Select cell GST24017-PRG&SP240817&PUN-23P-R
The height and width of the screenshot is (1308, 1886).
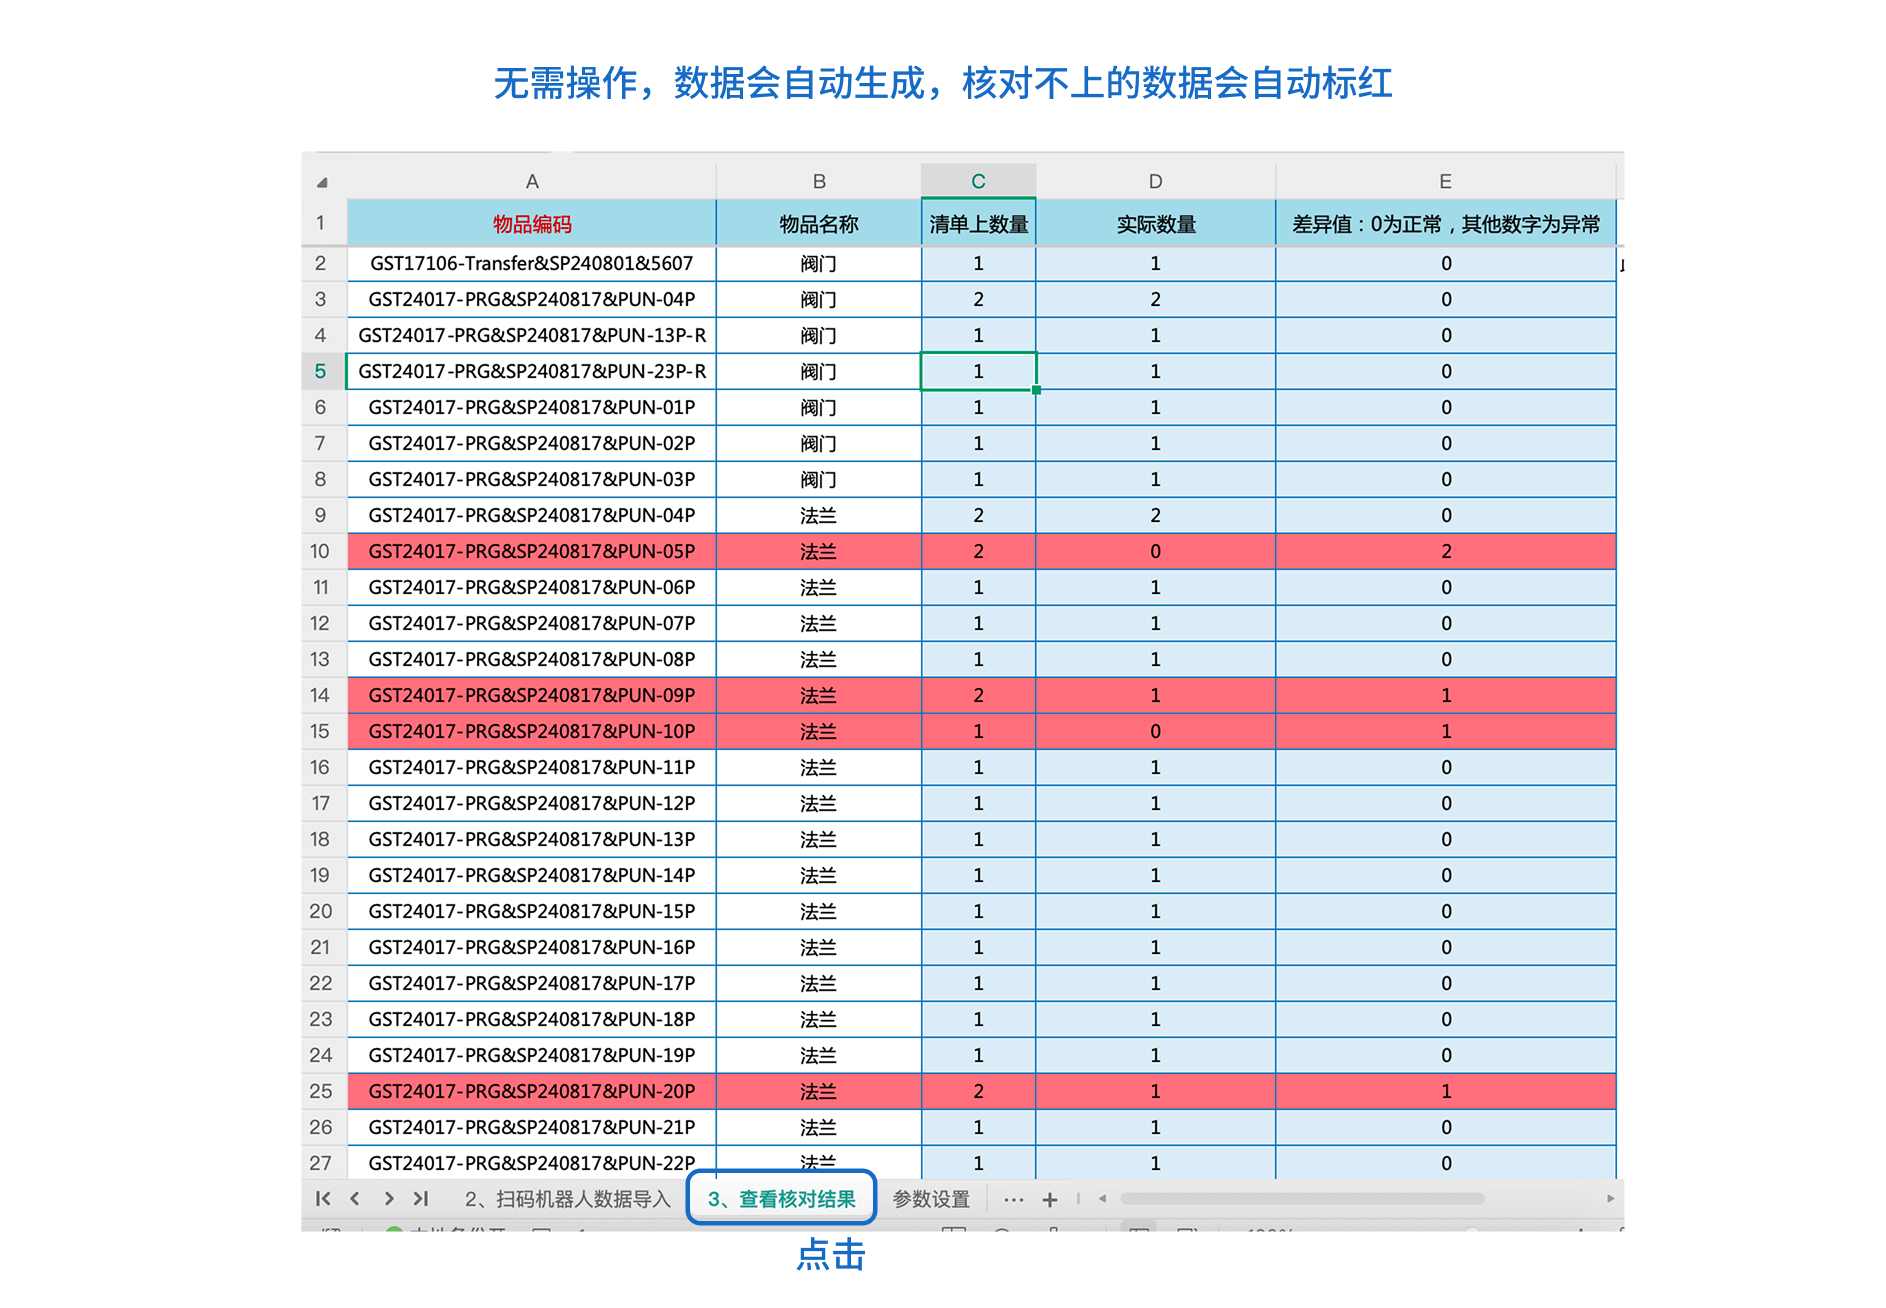pos(532,371)
